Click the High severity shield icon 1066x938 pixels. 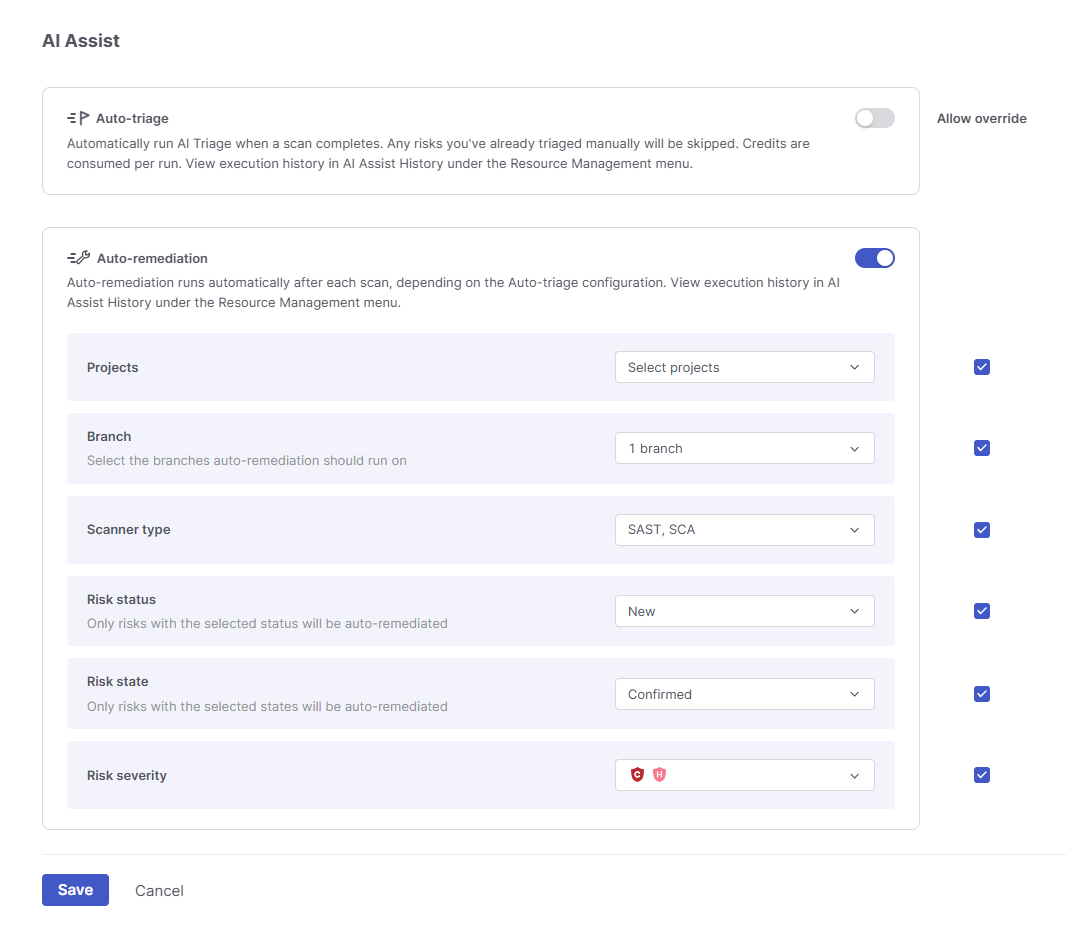[659, 775]
